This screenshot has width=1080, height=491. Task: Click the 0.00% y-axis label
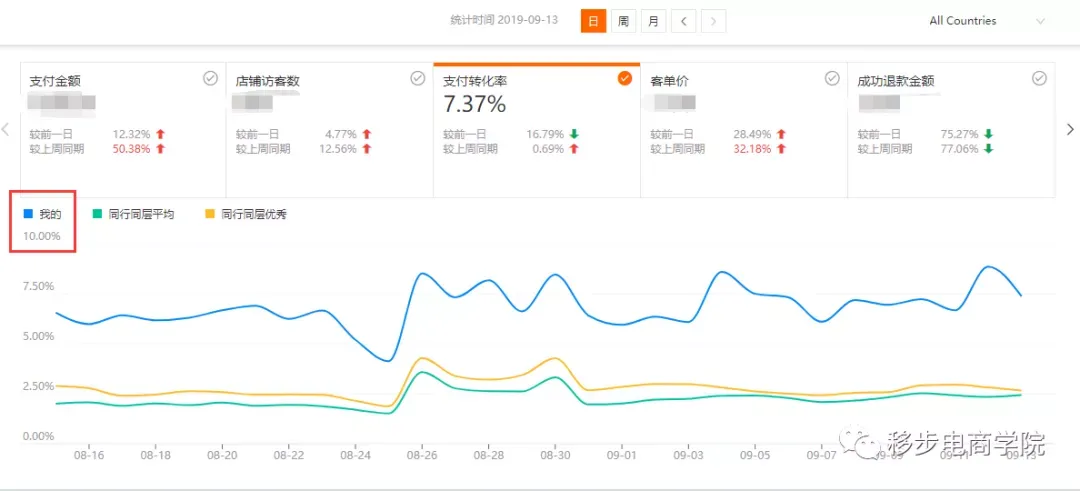click(x=39, y=436)
